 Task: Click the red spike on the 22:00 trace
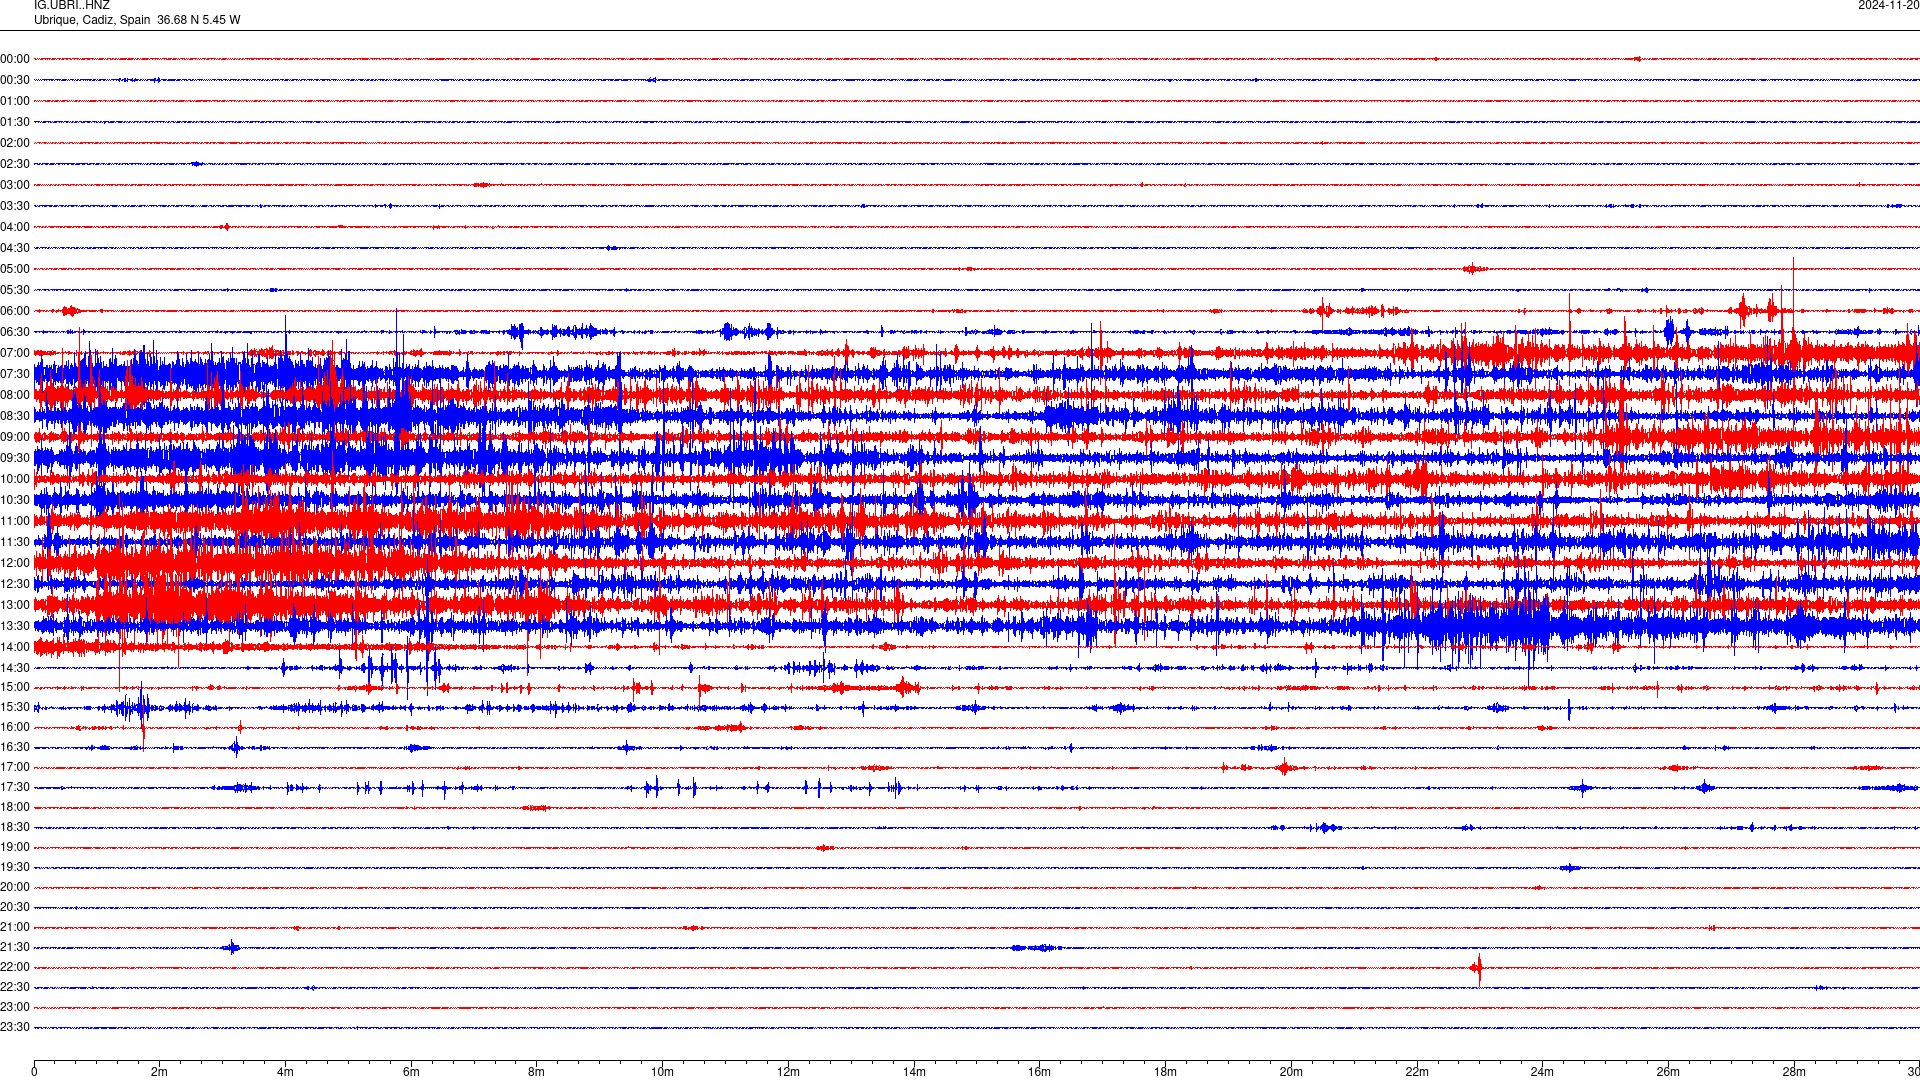click(1478, 968)
